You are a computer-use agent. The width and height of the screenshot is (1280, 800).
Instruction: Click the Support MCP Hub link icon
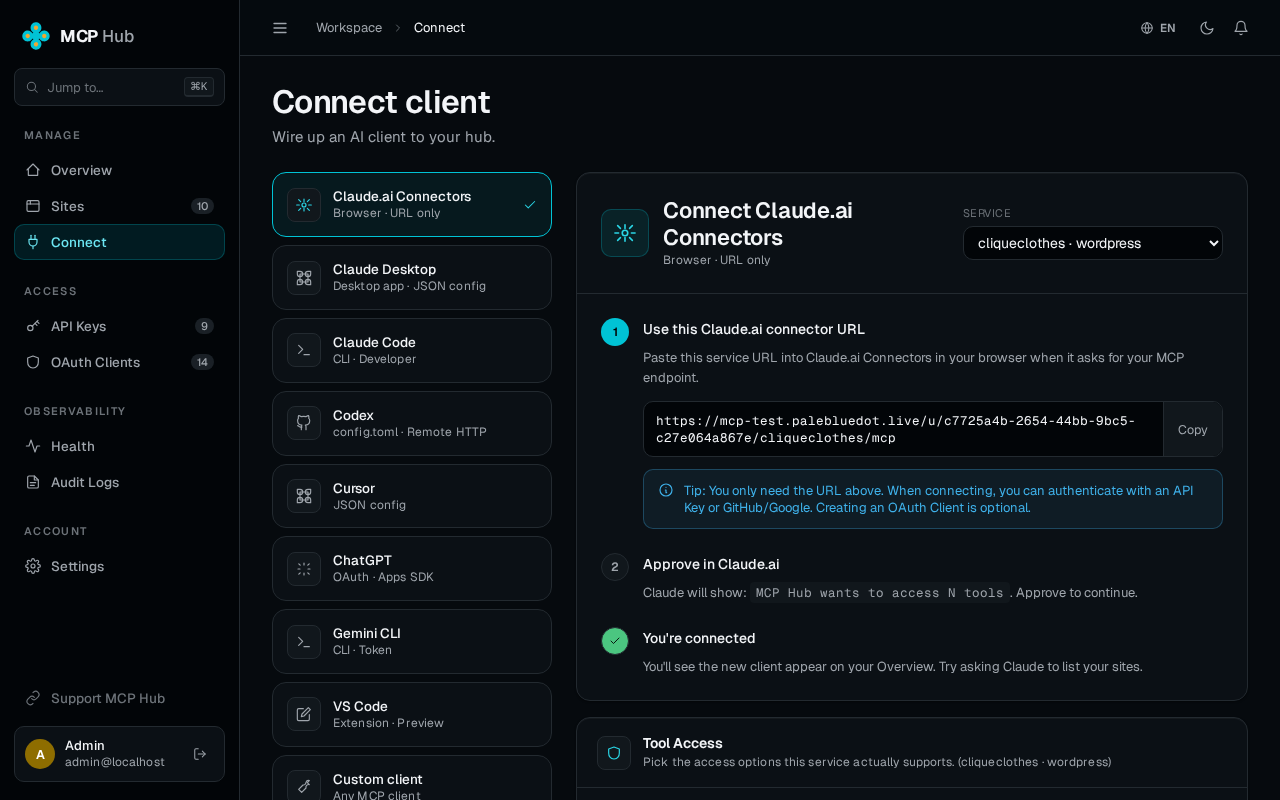[x=33, y=698]
